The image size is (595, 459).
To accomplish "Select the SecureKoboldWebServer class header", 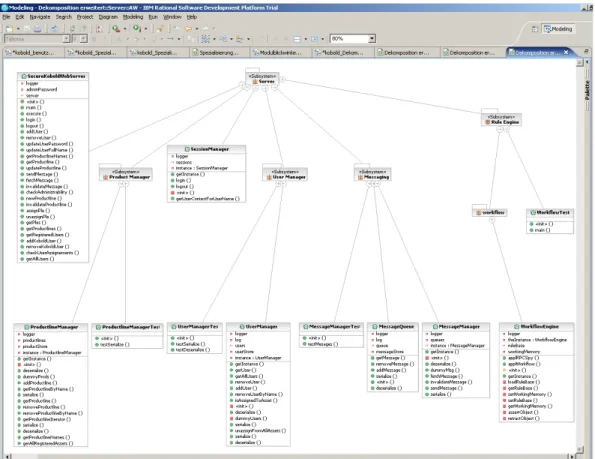I will point(53,76).
